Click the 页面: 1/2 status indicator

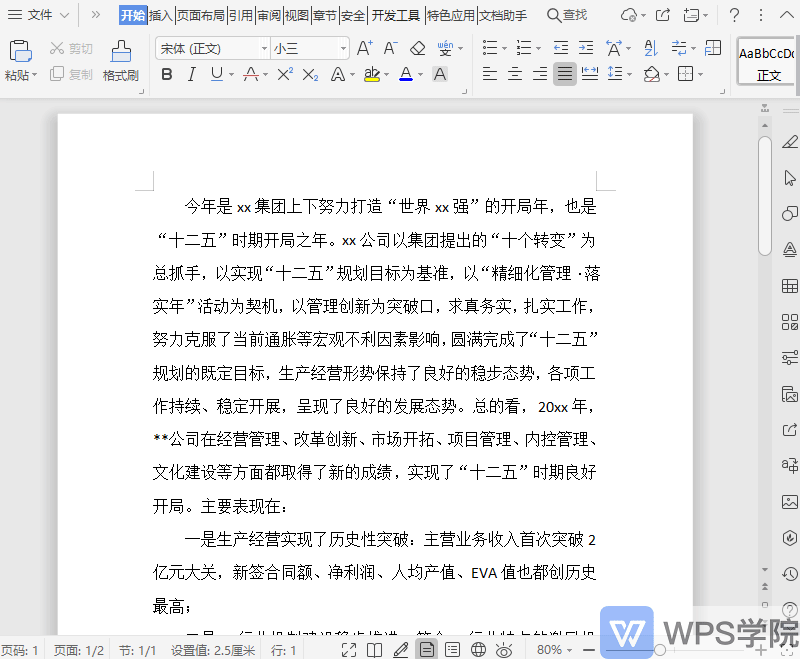tap(79, 650)
